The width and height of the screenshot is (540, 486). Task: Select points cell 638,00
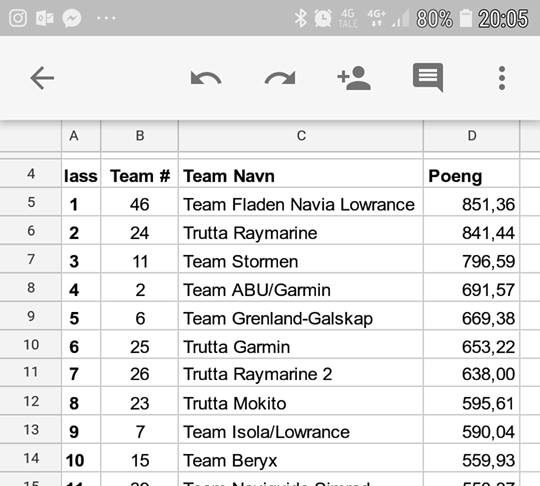click(471, 372)
